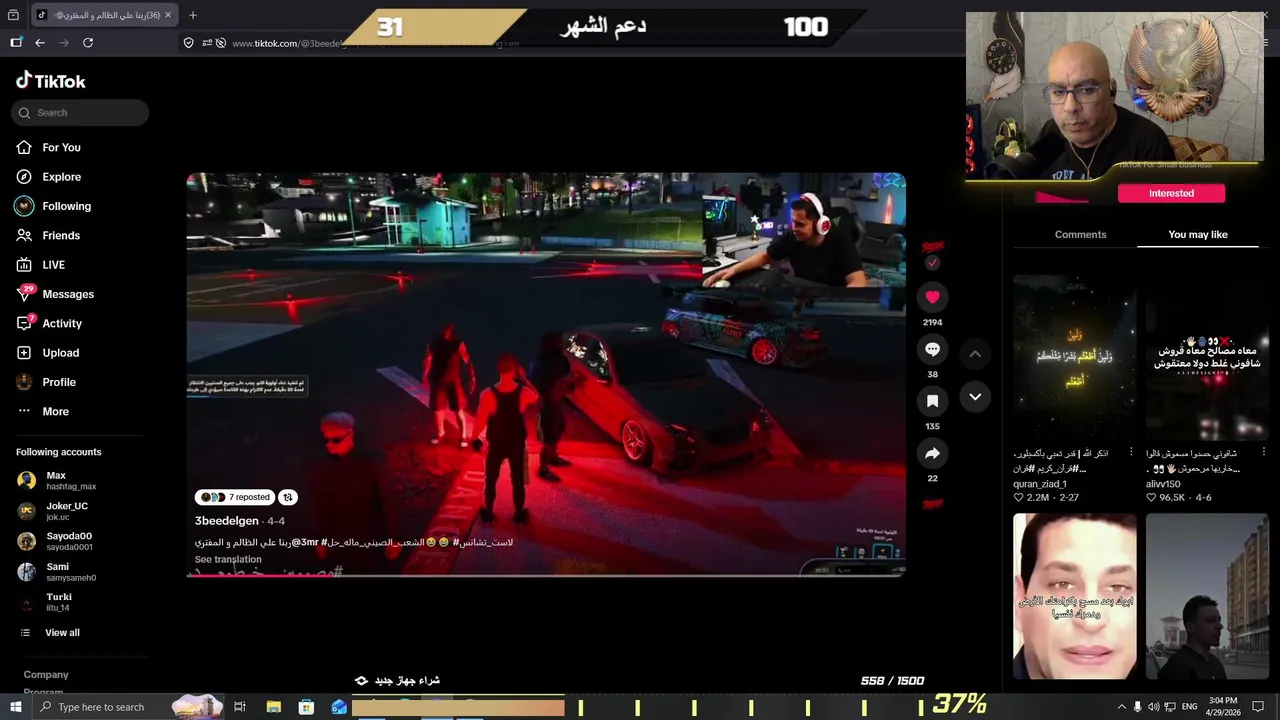This screenshot has height=720, width=1280.
Task: Open the ENG language selector
Action: click(x=1189, y=707)
